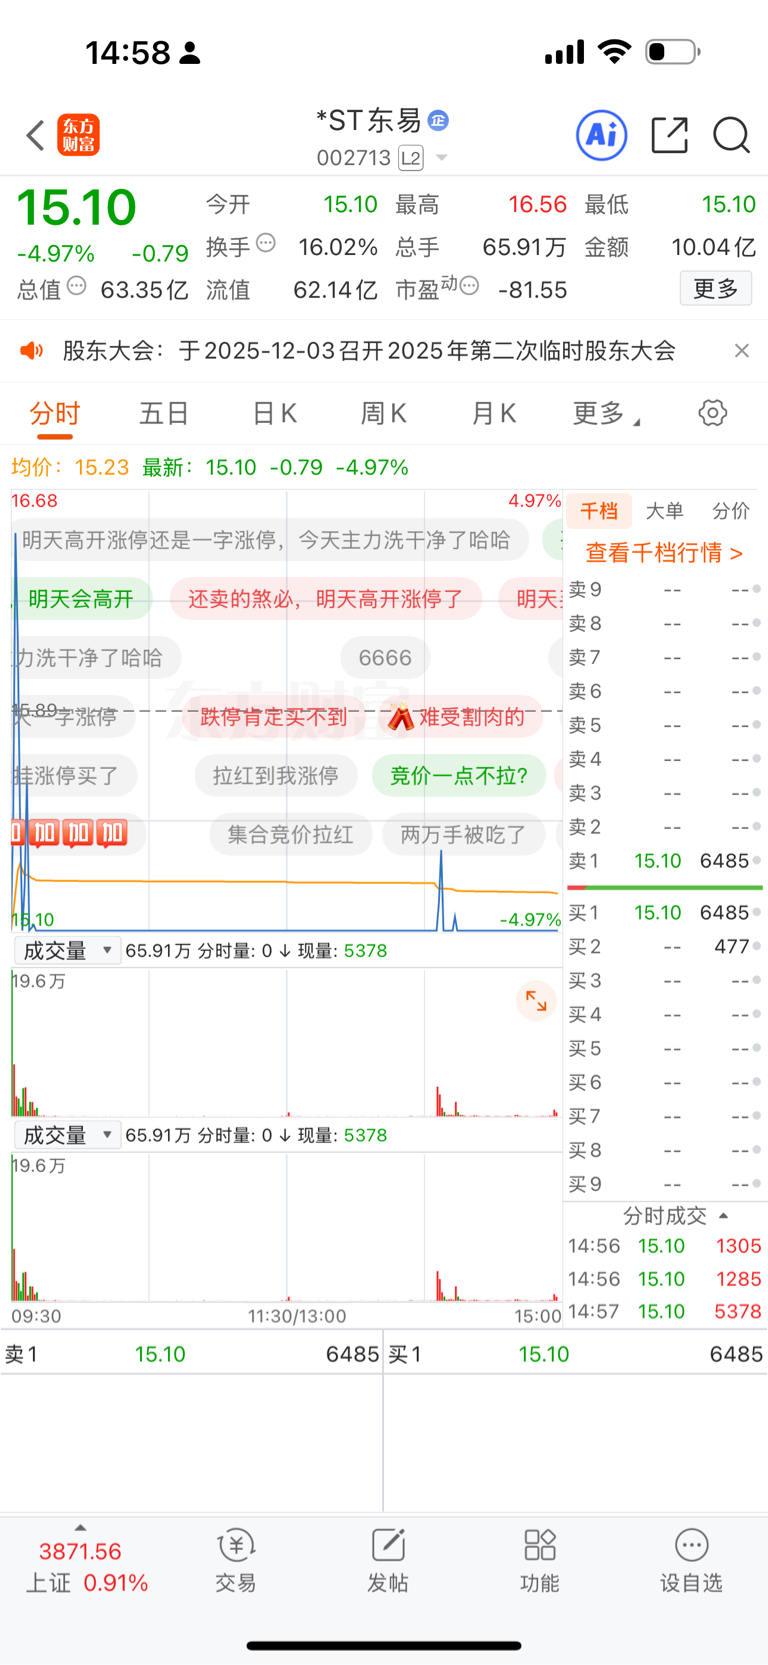Tap the share export icon

(x=669, y=135)
